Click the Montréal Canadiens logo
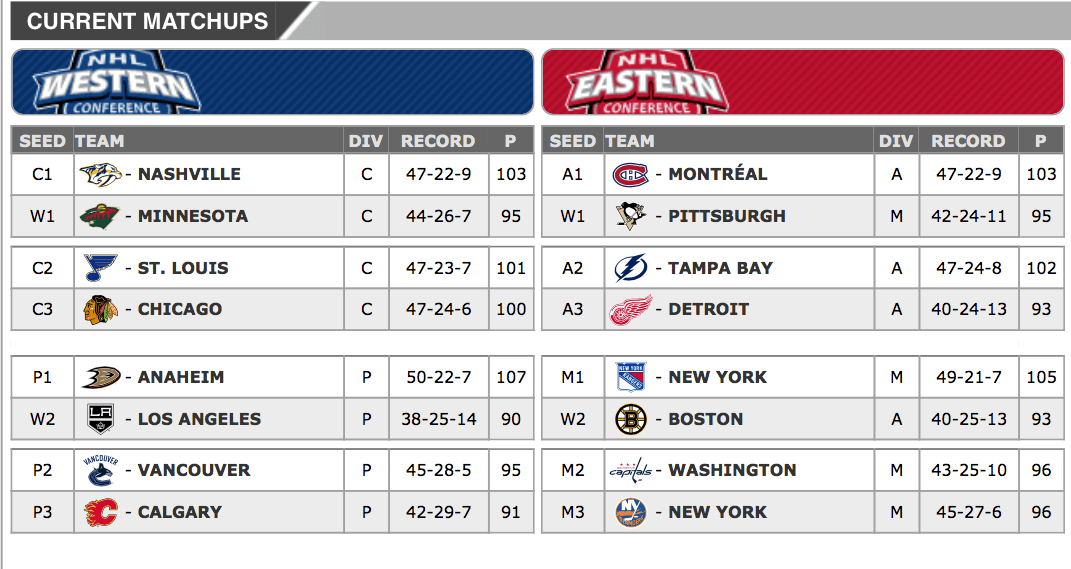Image resolution: width=1071 pixels, height=569 pixels. coord(630,174)
